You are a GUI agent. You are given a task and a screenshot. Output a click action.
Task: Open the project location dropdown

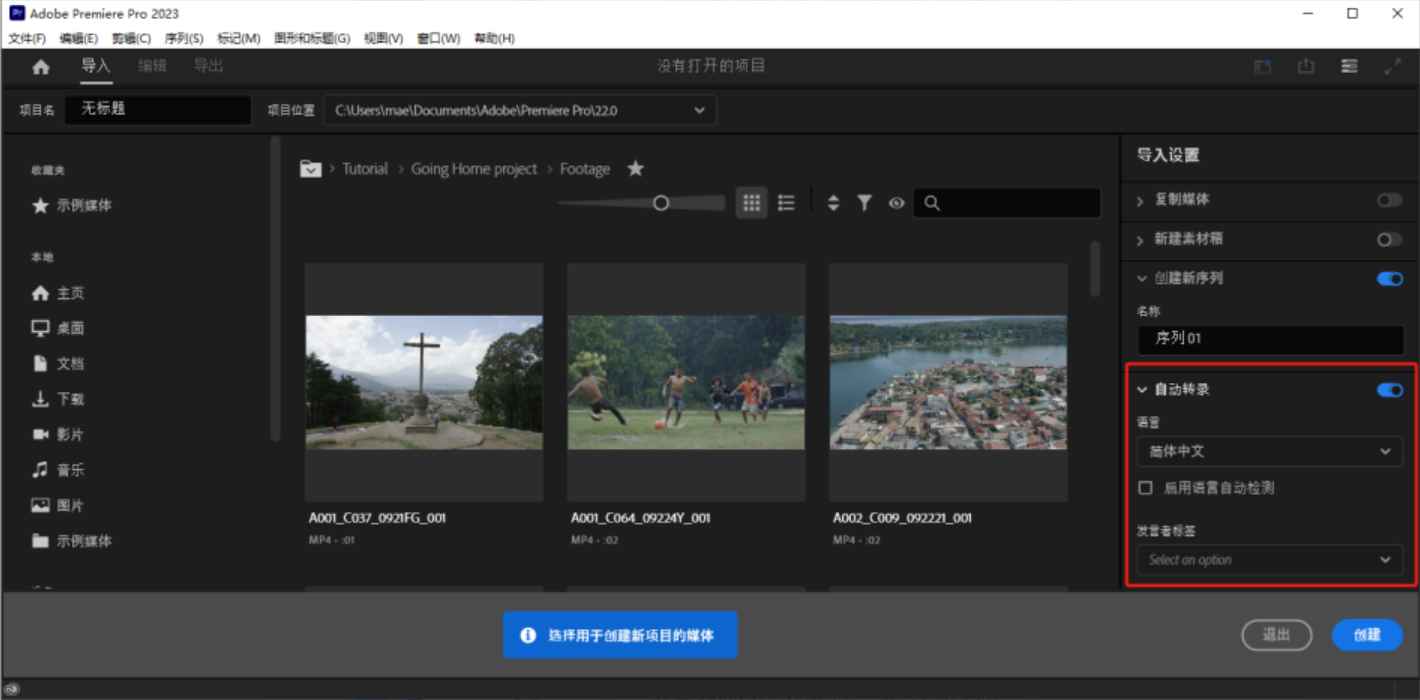tap(699, 110)
